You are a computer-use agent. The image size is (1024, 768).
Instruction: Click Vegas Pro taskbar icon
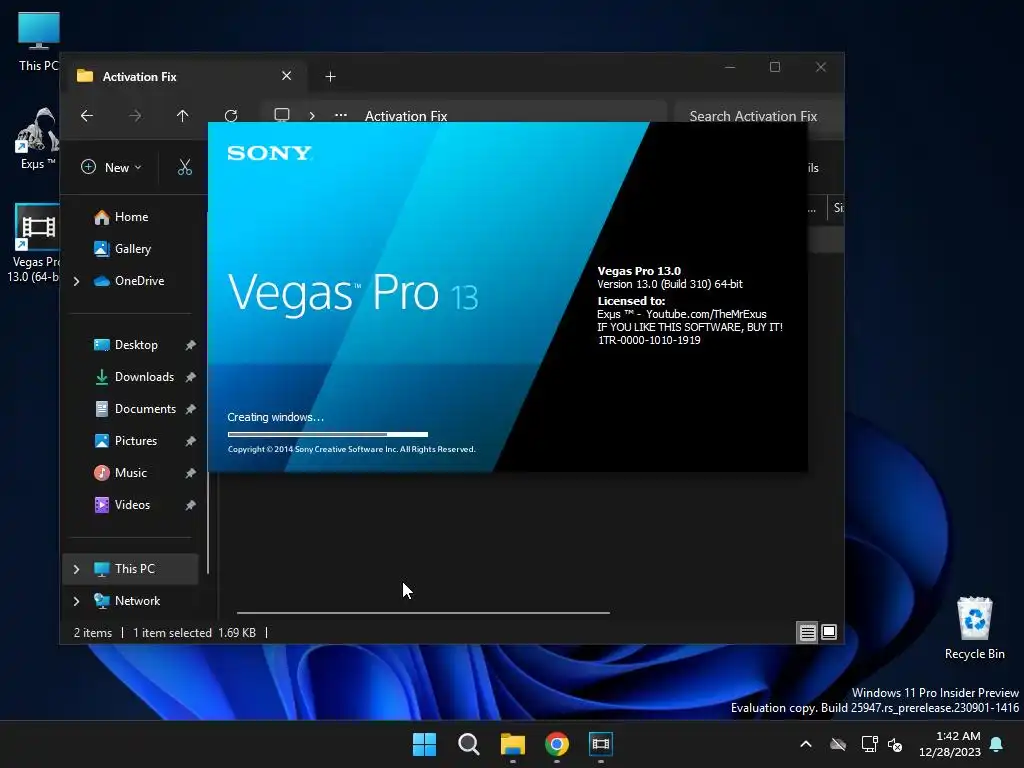(601, 744)
